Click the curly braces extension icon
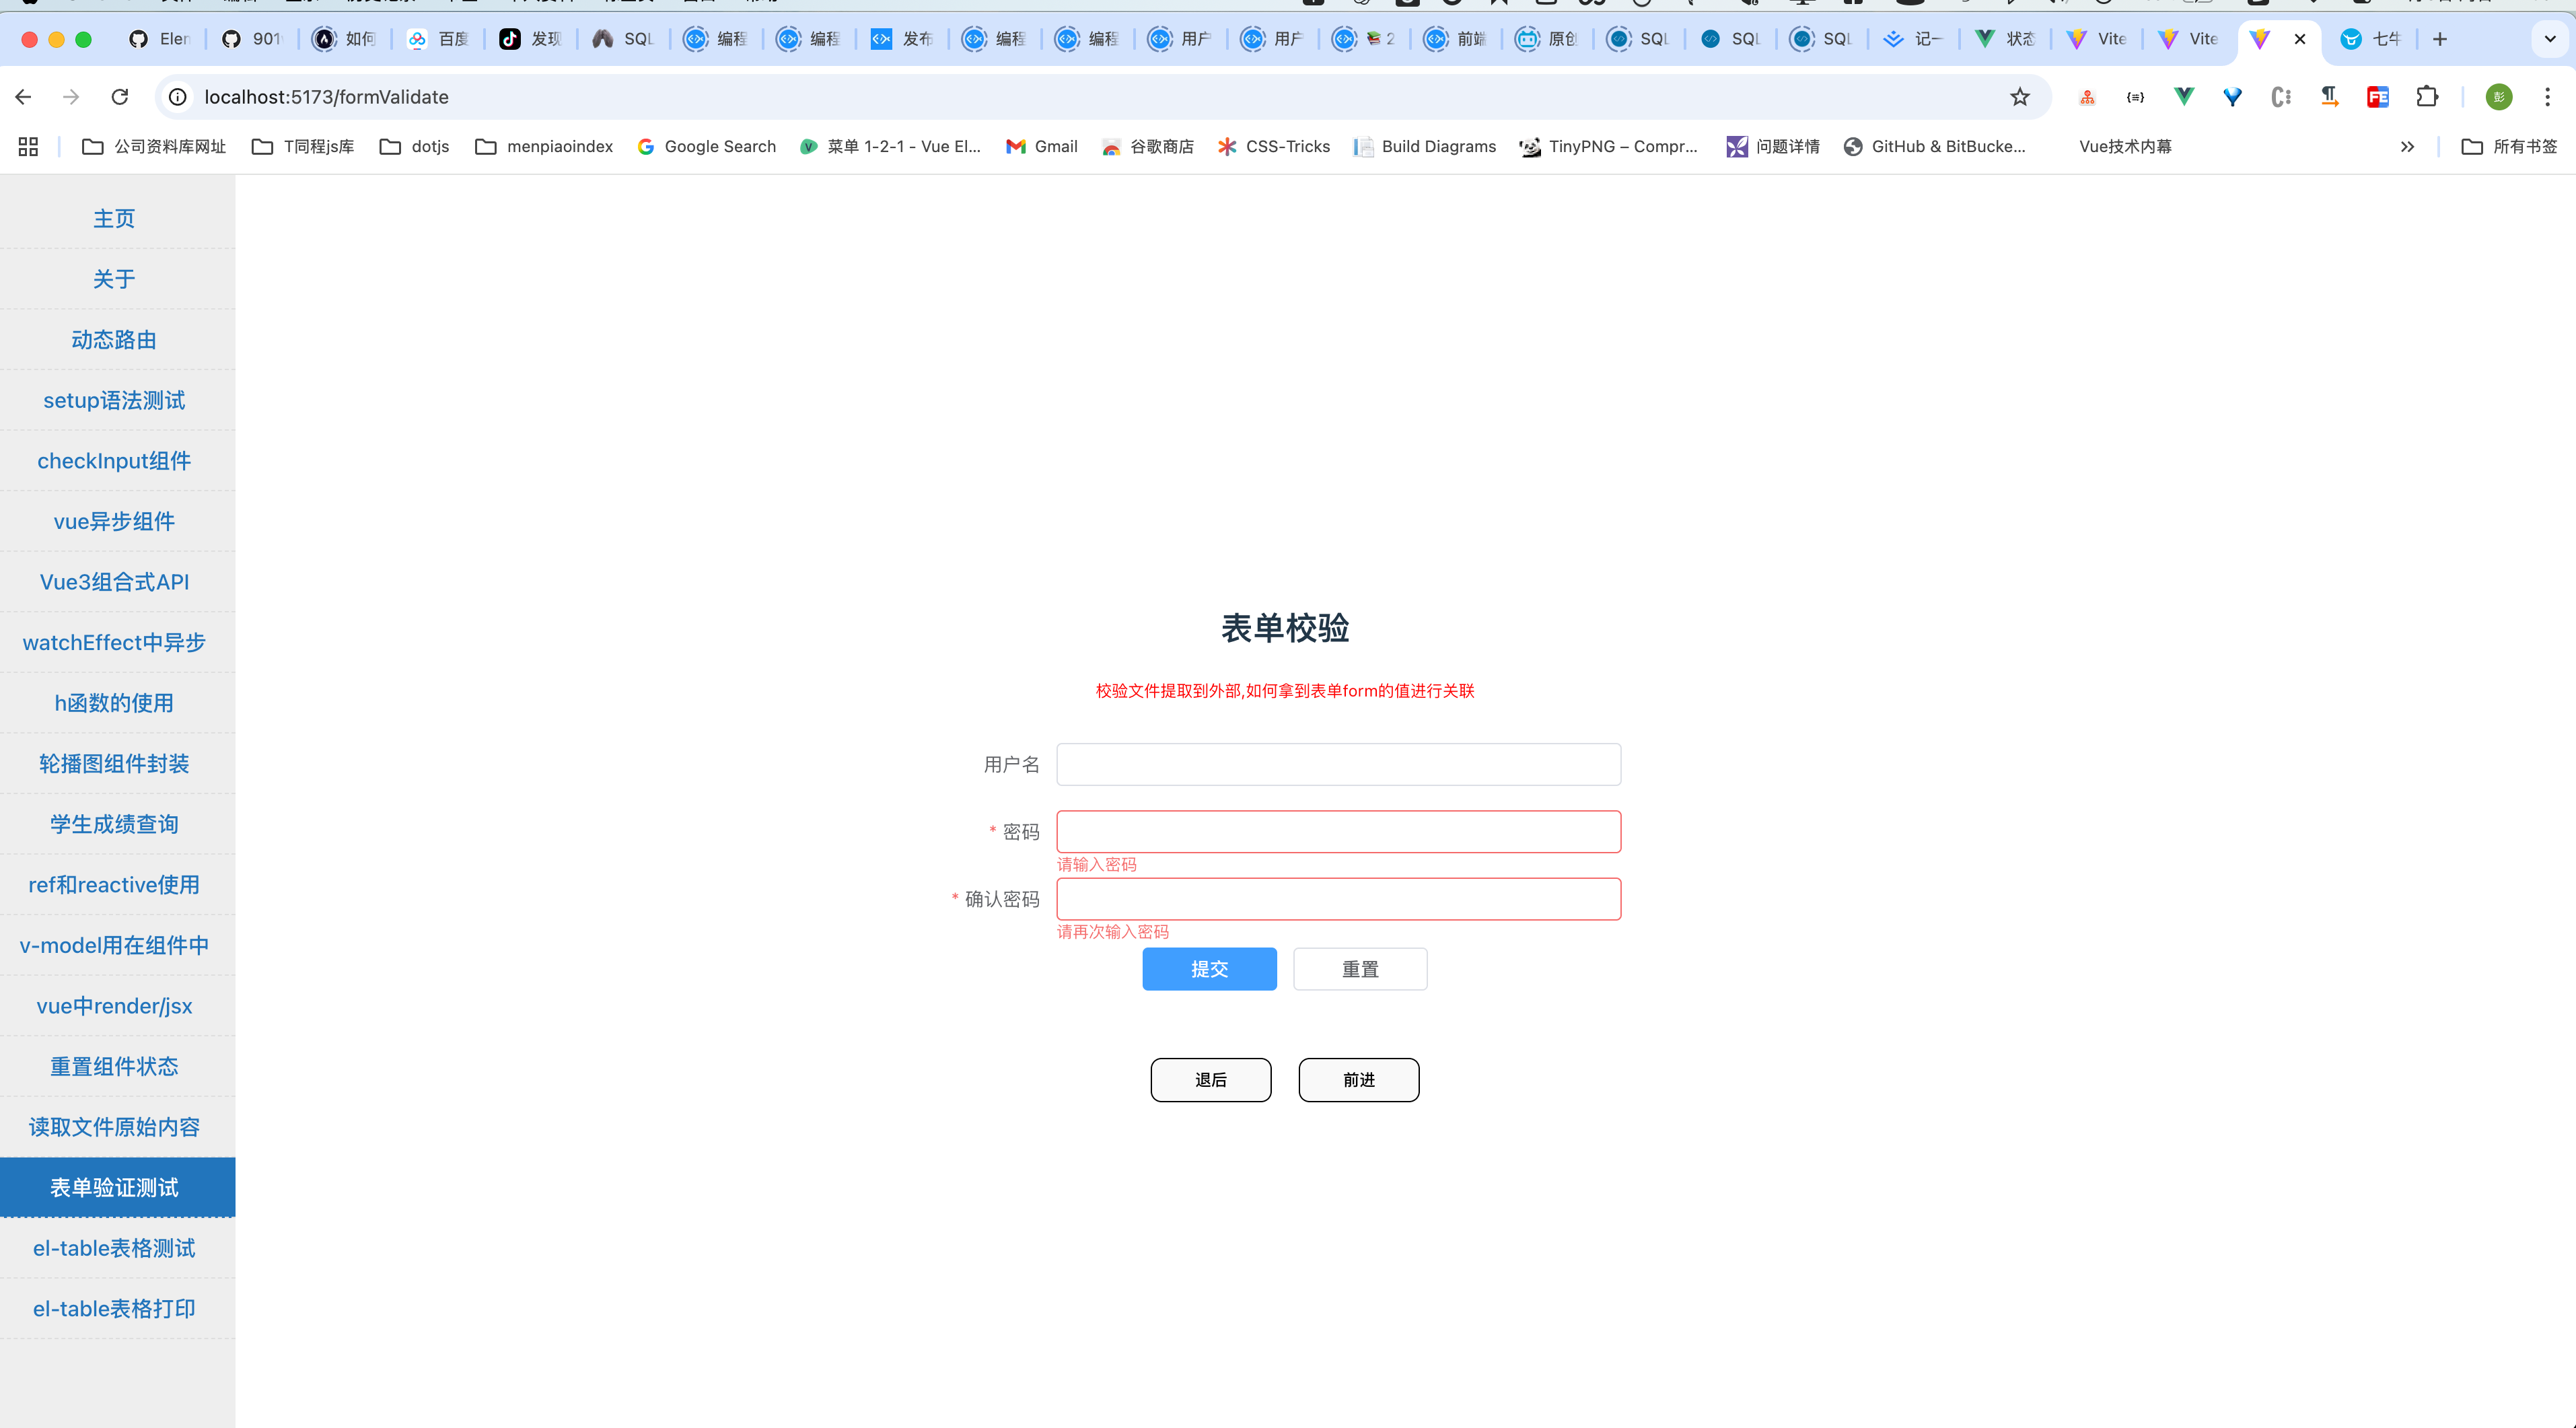The width and height of the screenshot is (2576, 1428). point(2135,97)
